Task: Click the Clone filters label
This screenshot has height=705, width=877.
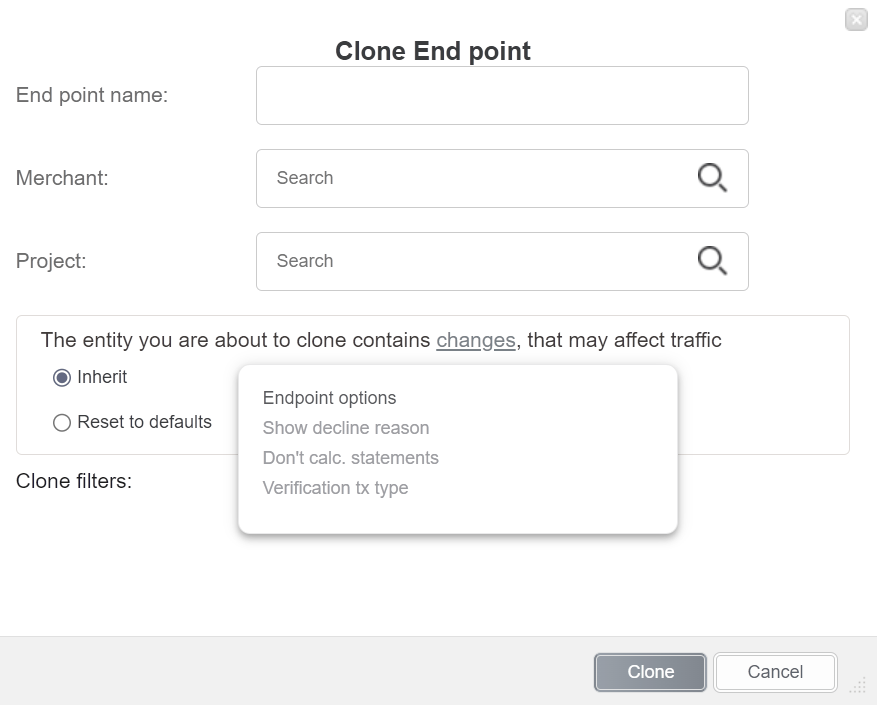Action: [74, 481]
